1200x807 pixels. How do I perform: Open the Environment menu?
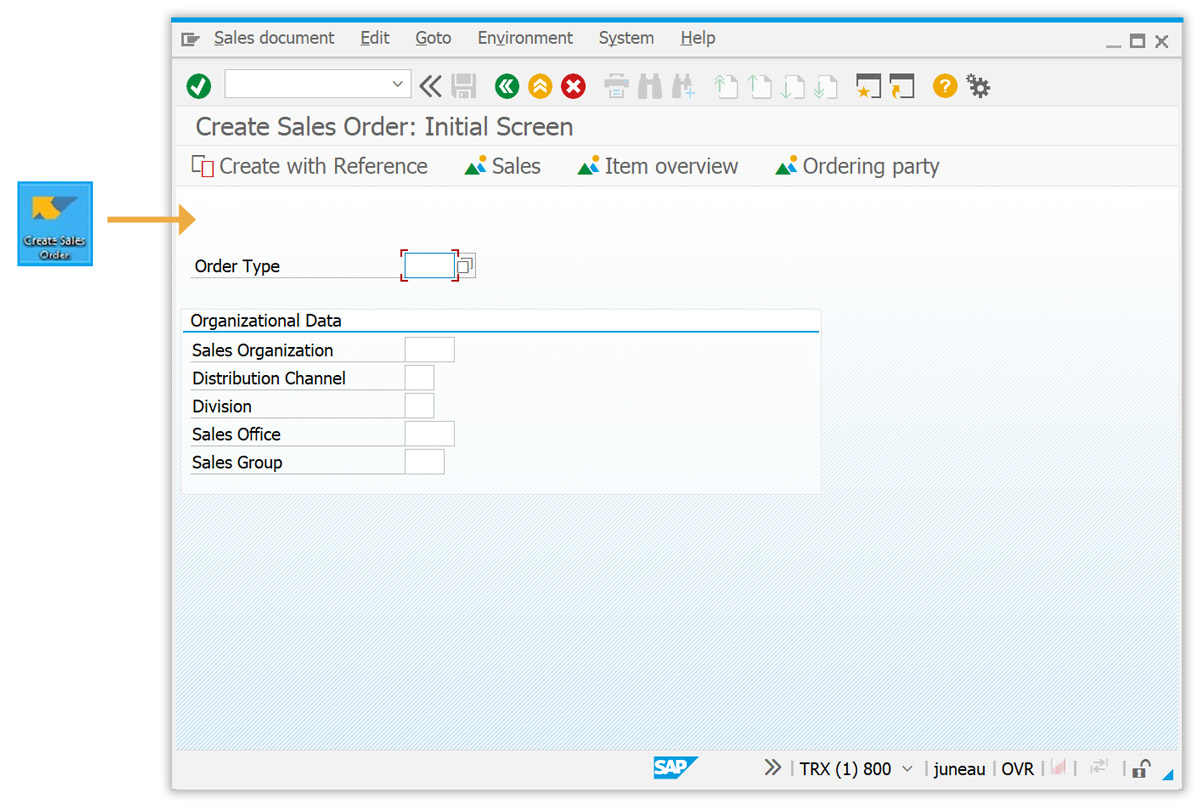coord(525,38)
